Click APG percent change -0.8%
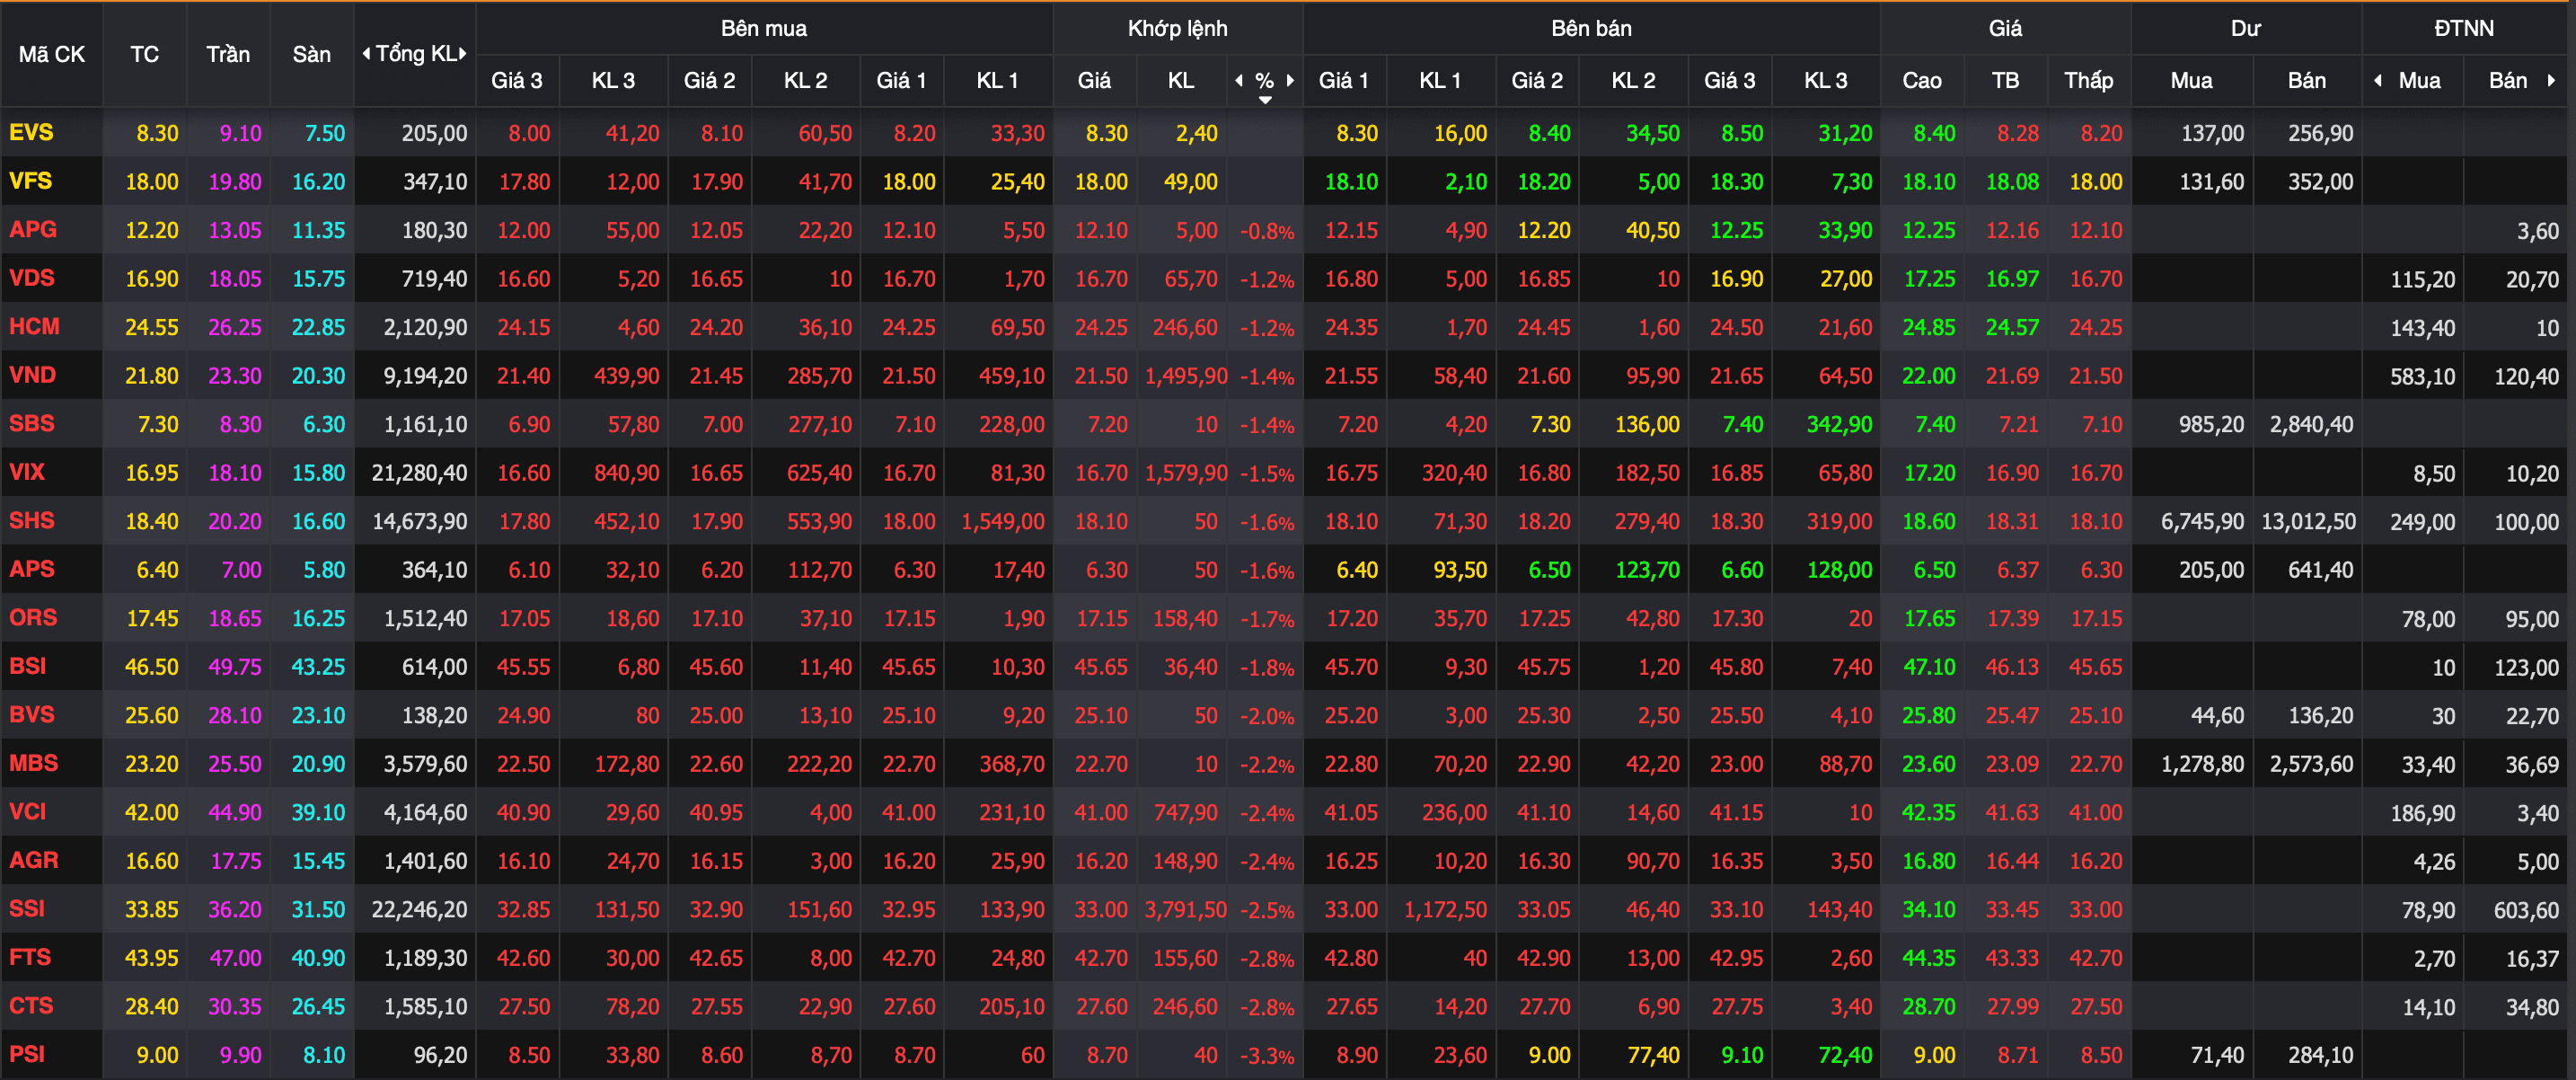The height and width of the screenshot is (1080, 2576). [x=1267, y=231]
